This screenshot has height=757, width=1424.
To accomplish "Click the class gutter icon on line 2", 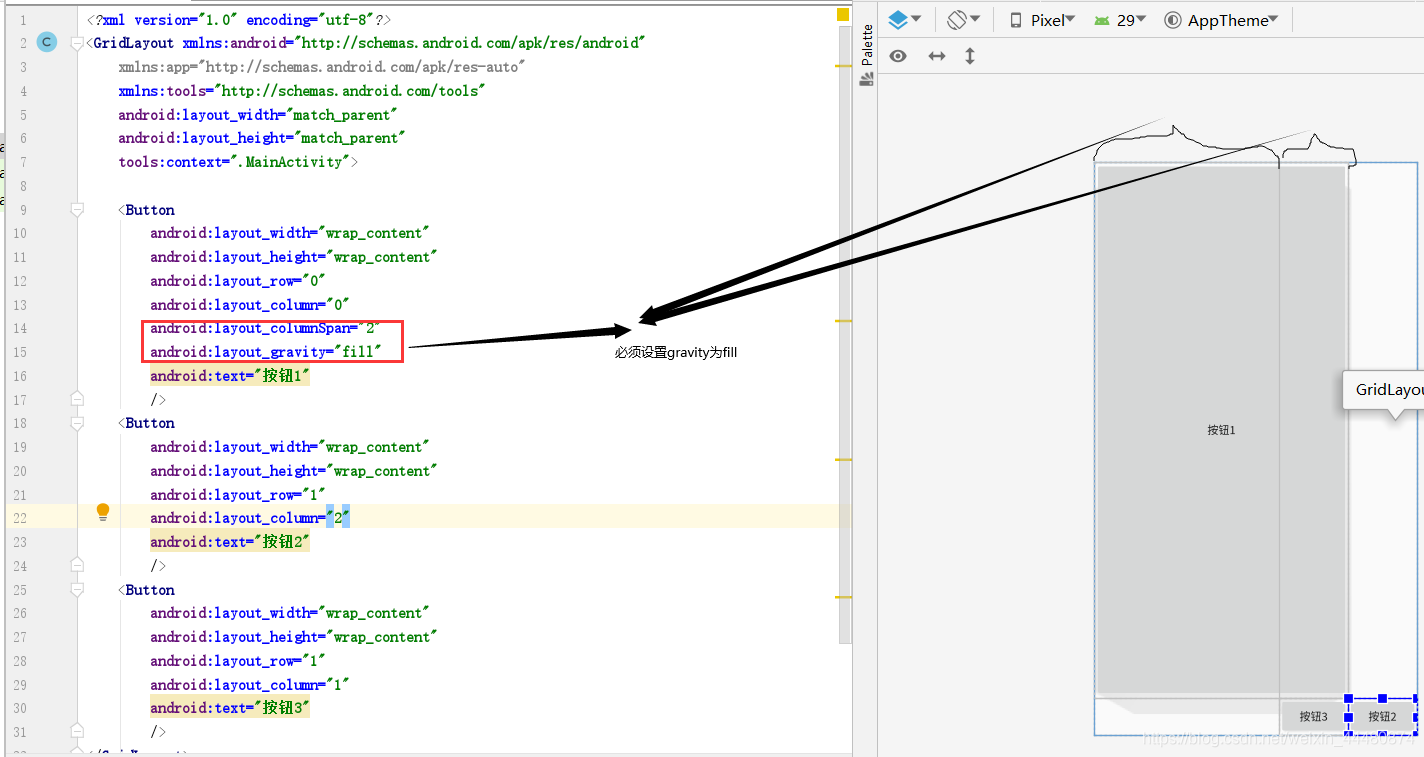I will pyautogui.click(x=47, y=42).
